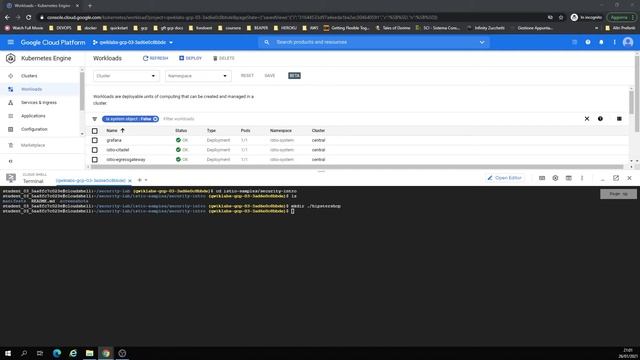Image resolution: width=640 pixels, height=360 pixels.
Task: Click the Refresh workloads button
Action: pyautogui.click(x=155, y=58)
